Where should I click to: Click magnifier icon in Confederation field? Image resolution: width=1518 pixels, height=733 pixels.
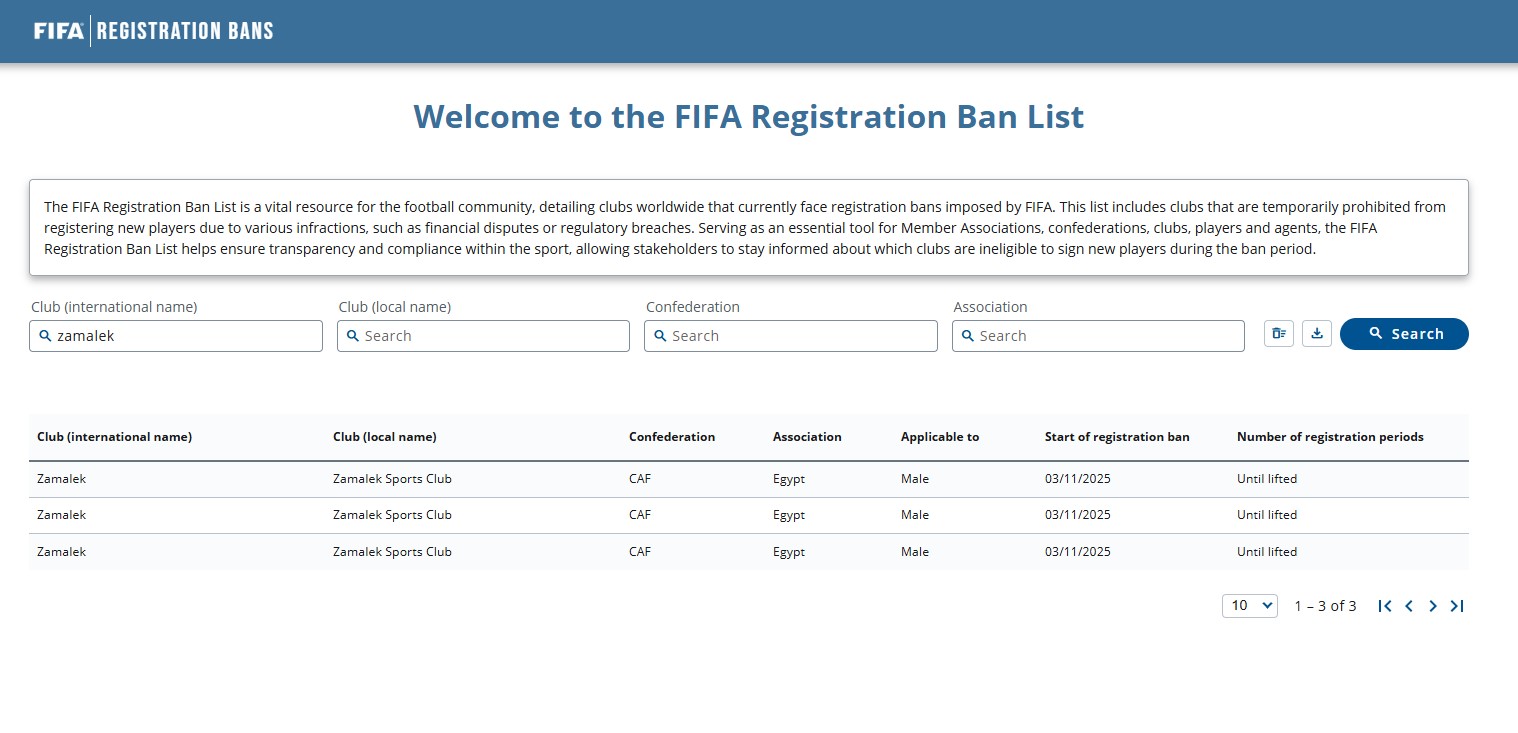(660, 336)
